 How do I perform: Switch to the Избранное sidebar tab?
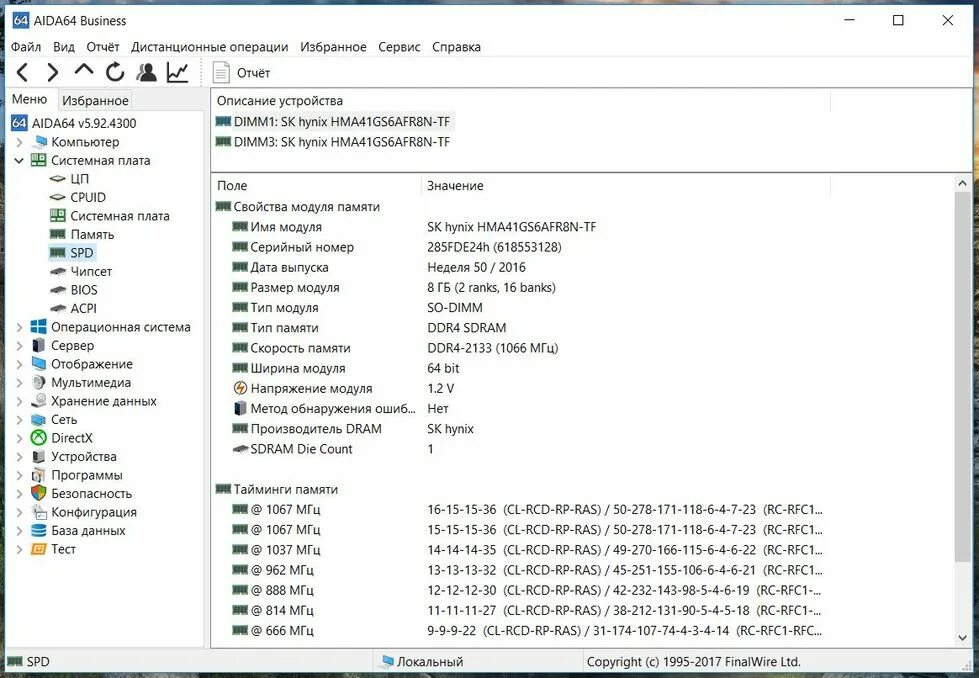tap(96, 101)
